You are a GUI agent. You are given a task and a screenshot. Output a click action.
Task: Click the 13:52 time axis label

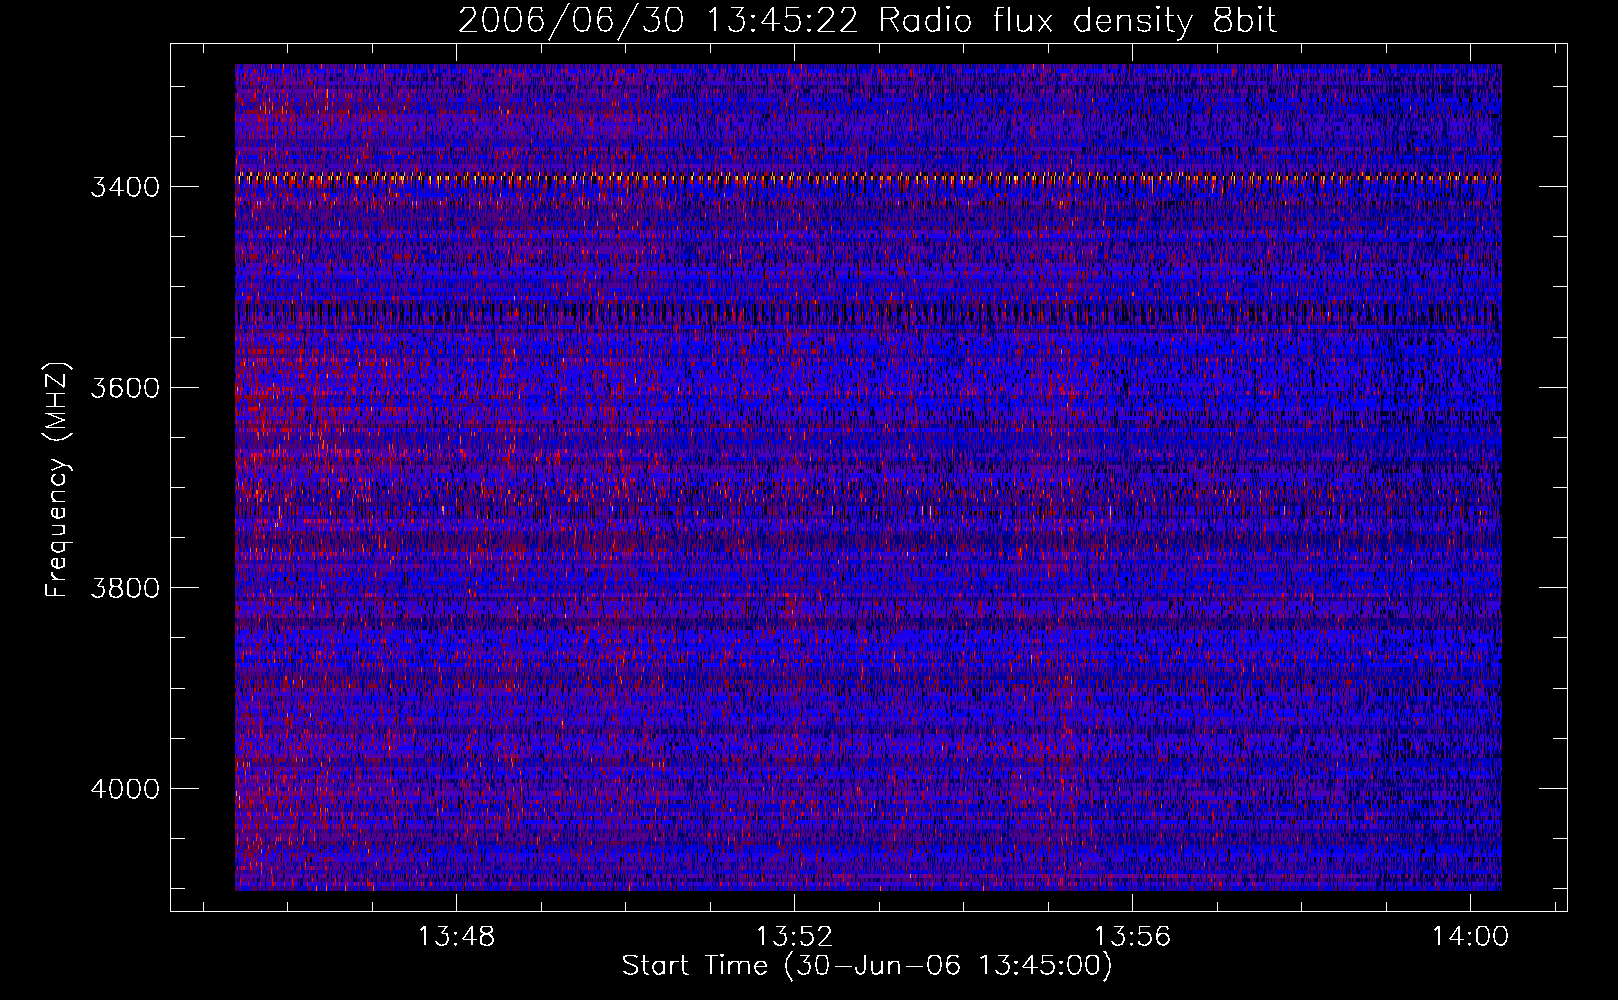click(x=794, y=937)
